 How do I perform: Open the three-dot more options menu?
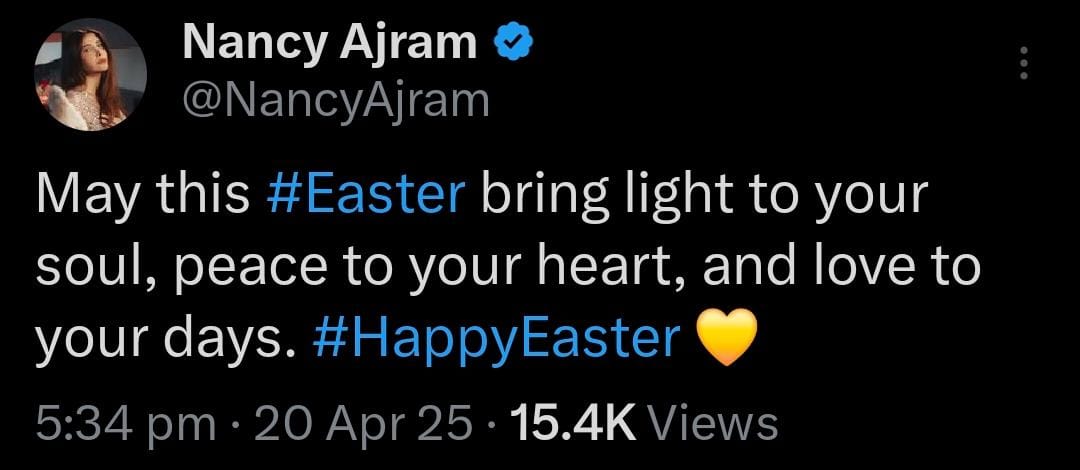(x=1022, y=64)
